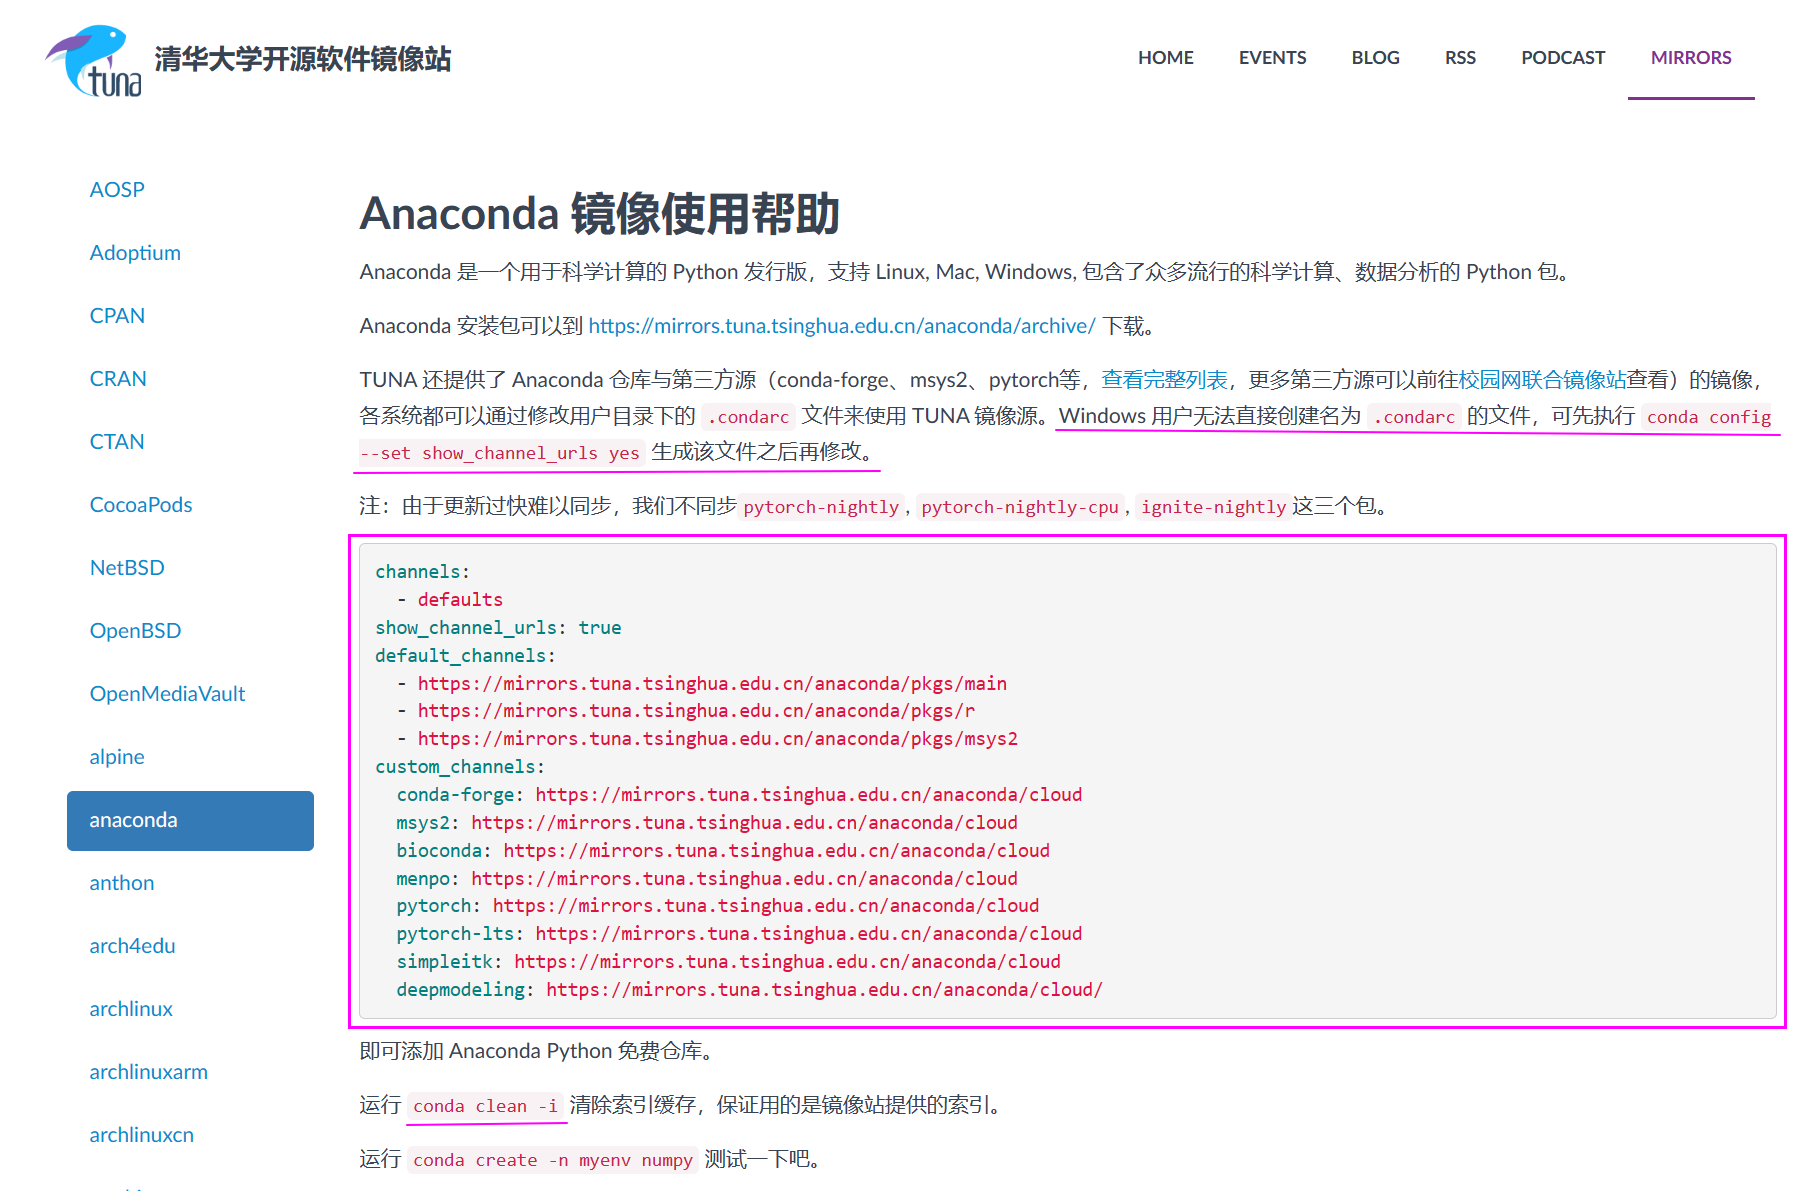Open OpenMediaVault help entry

tap(167, 694)
